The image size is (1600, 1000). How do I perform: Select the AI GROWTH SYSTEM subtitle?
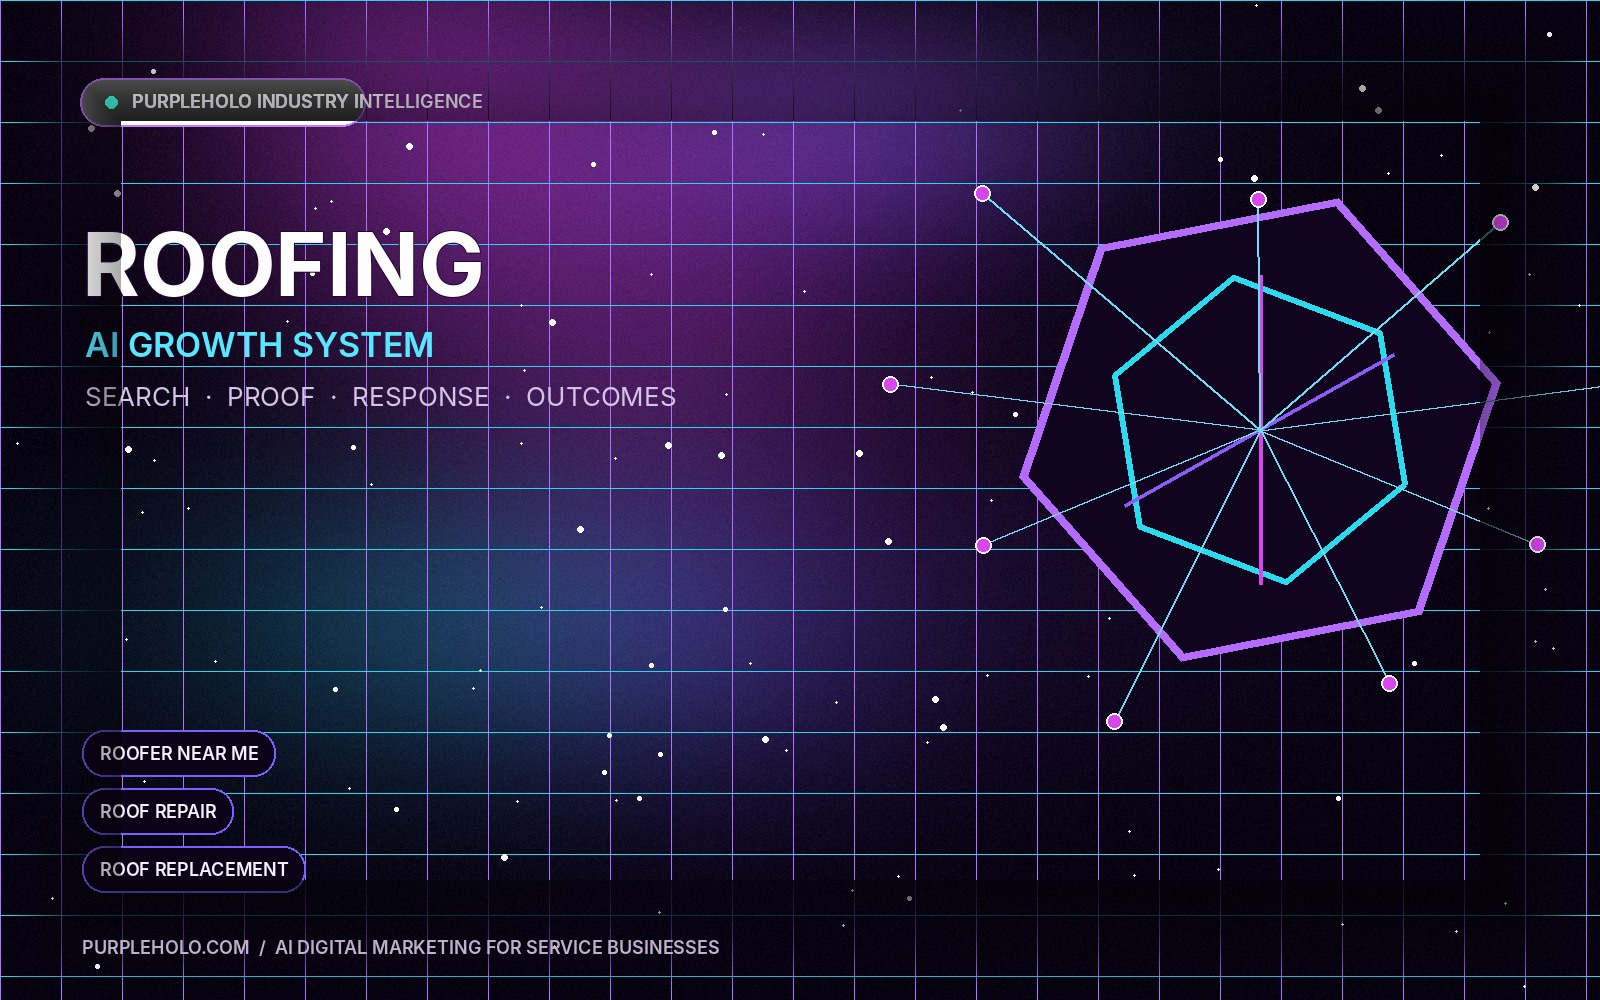260,345
